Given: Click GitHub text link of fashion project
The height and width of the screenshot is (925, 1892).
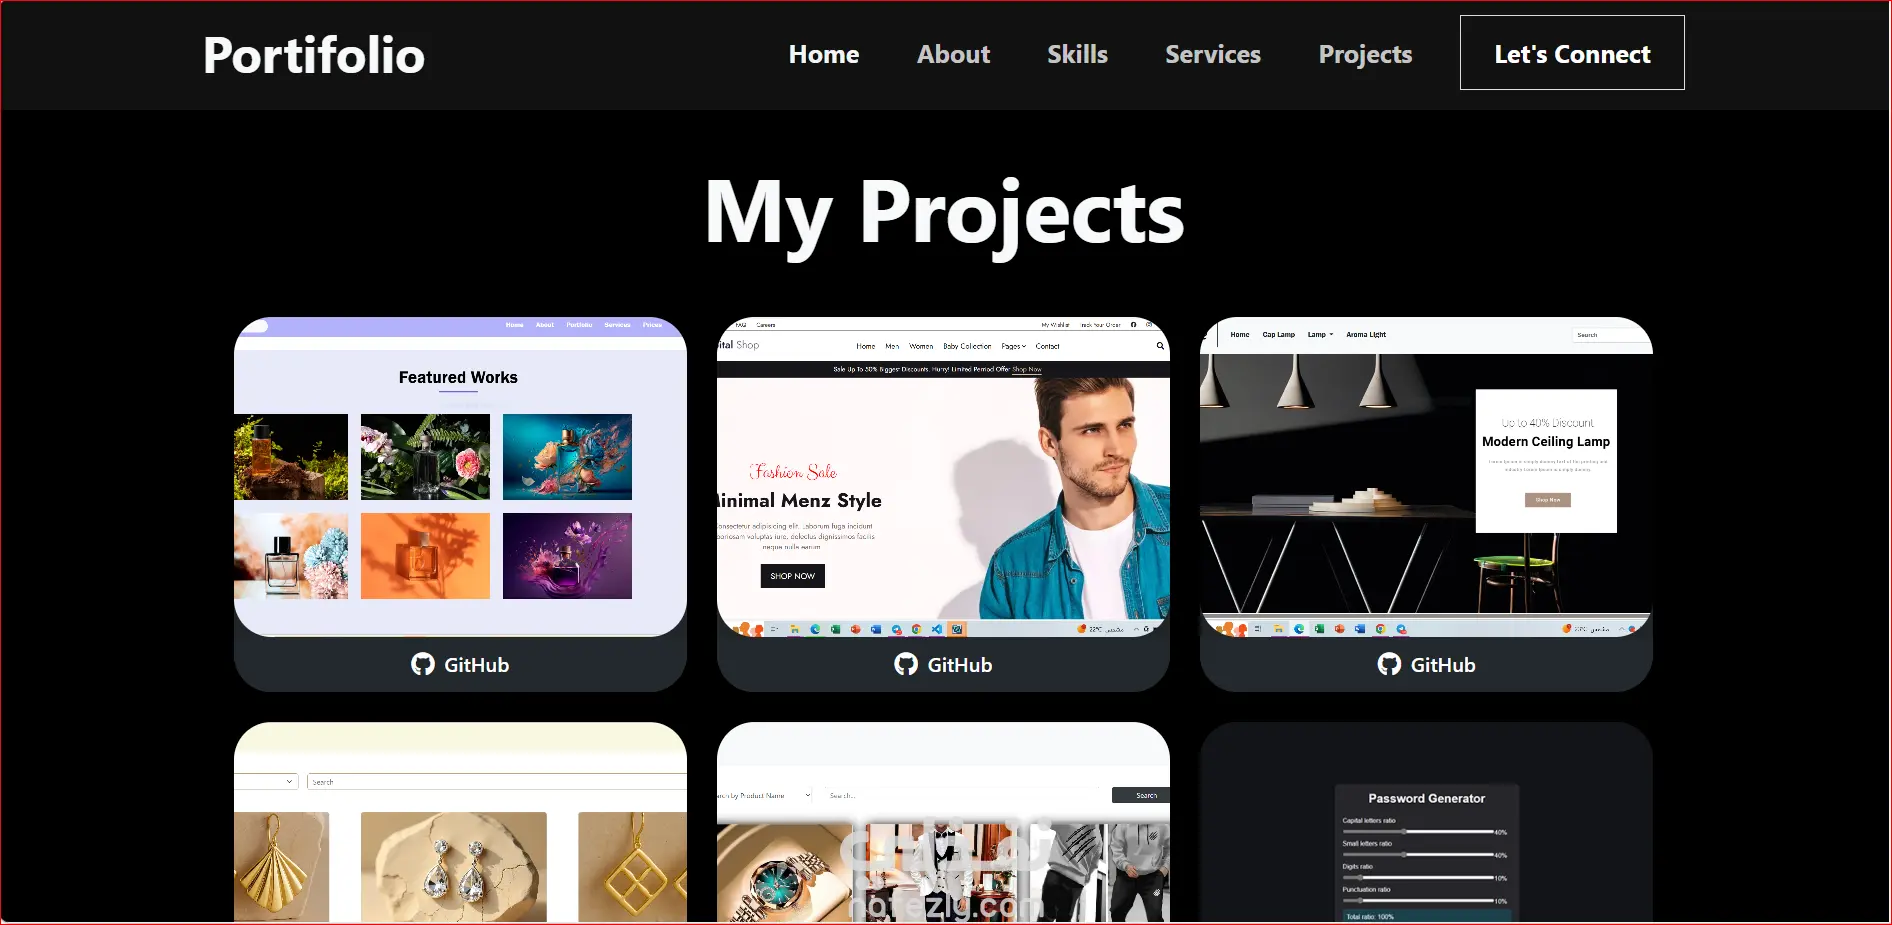Looking at the screenshot, I should pyautogui.click(x=960, y=665).
